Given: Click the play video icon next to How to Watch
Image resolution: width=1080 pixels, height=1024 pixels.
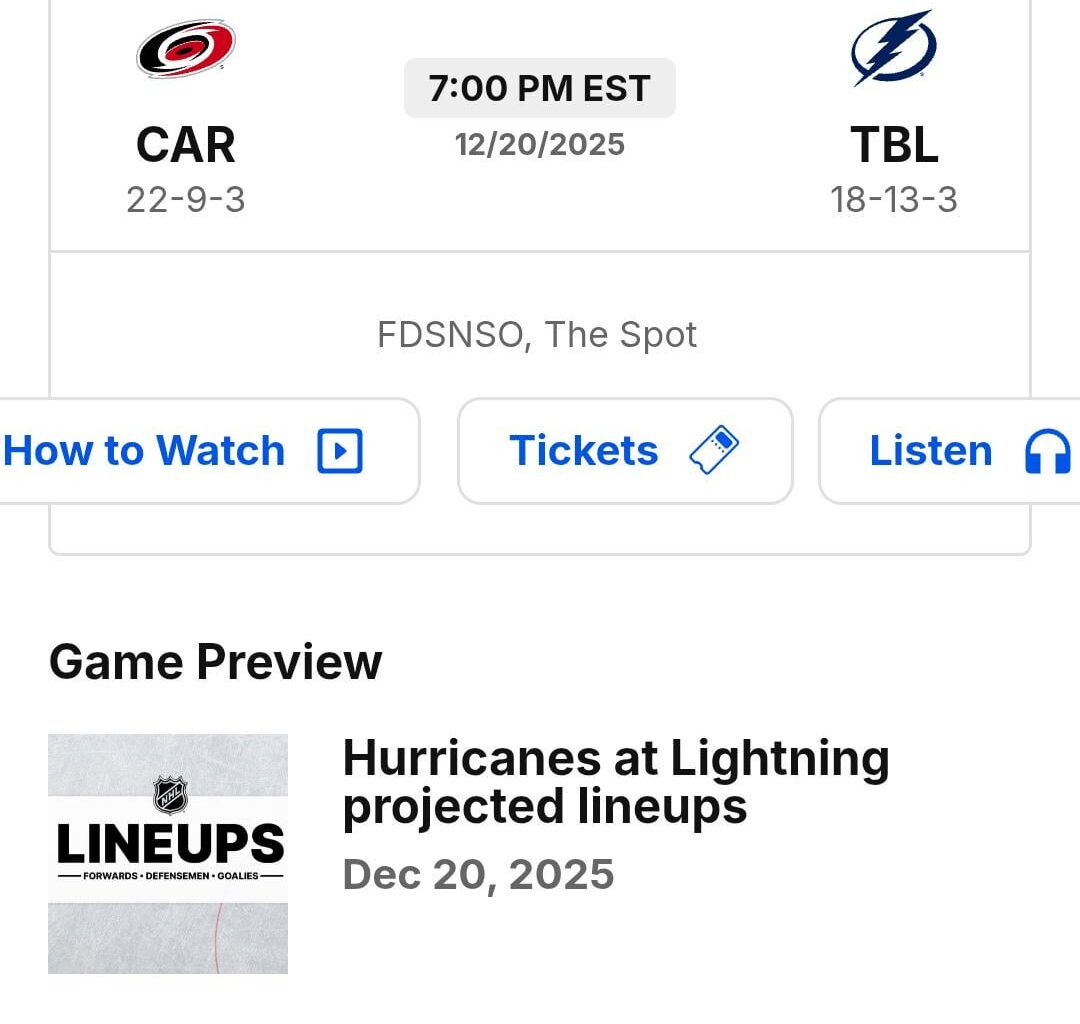Looking at the screenshot, I should 341,451.
